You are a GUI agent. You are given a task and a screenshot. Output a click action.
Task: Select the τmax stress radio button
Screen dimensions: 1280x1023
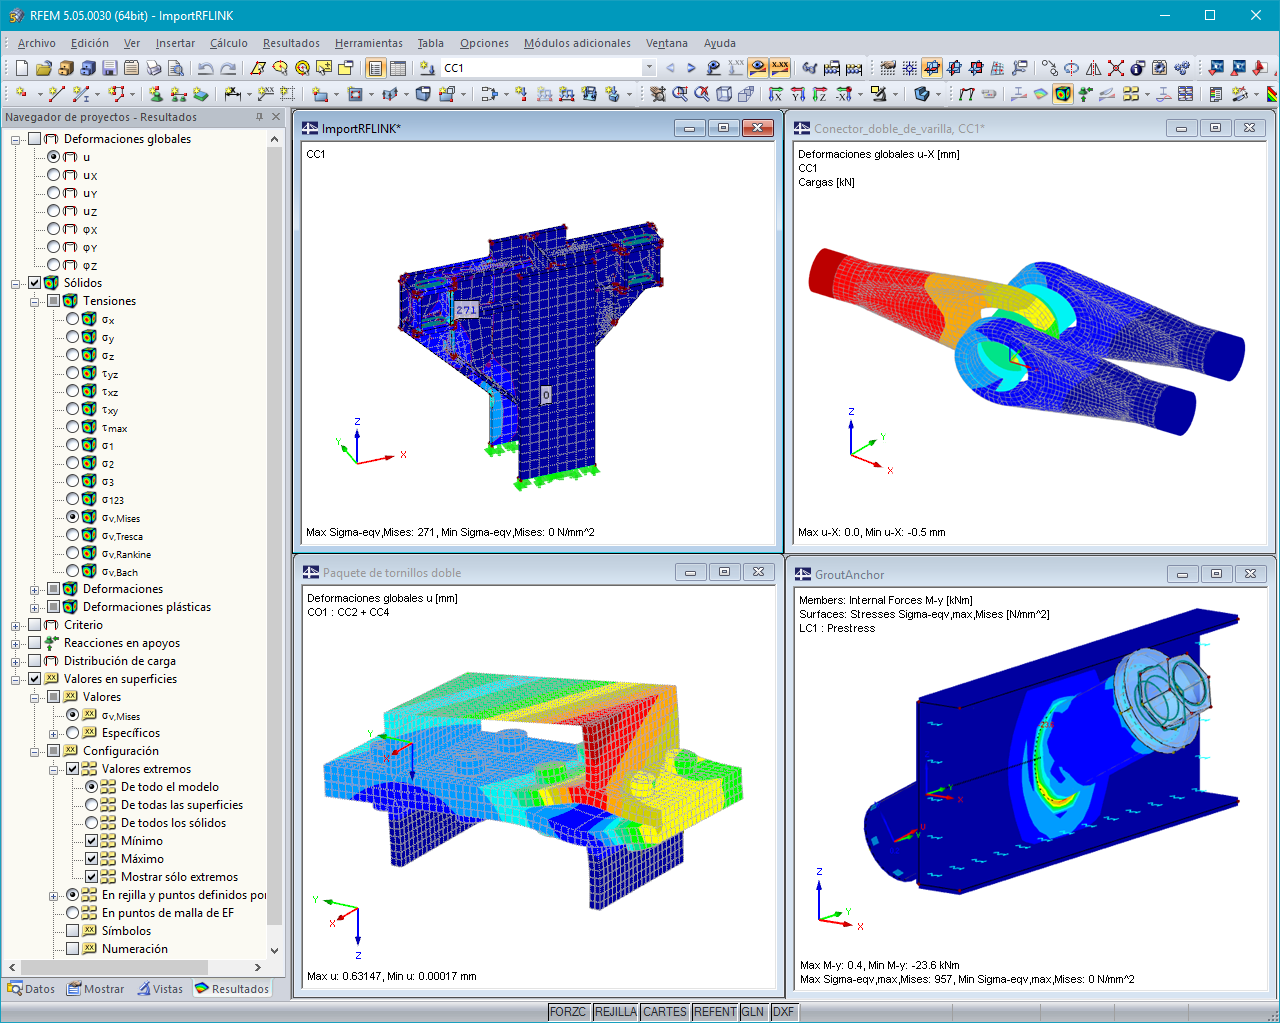pos(72,427)
